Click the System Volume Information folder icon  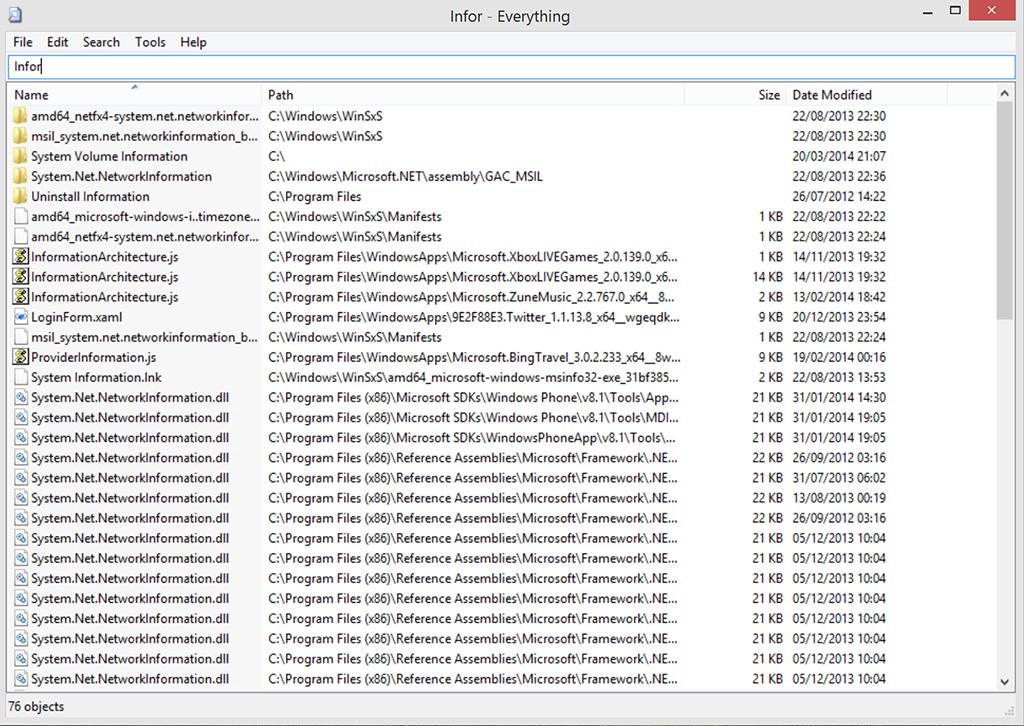tap(20, 157)
